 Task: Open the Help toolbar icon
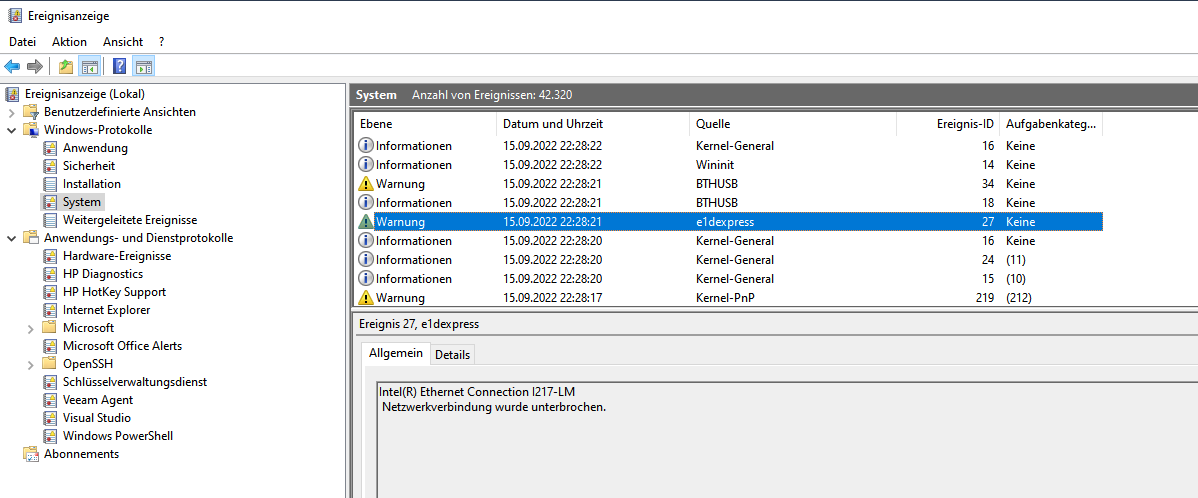click(120, 66)
